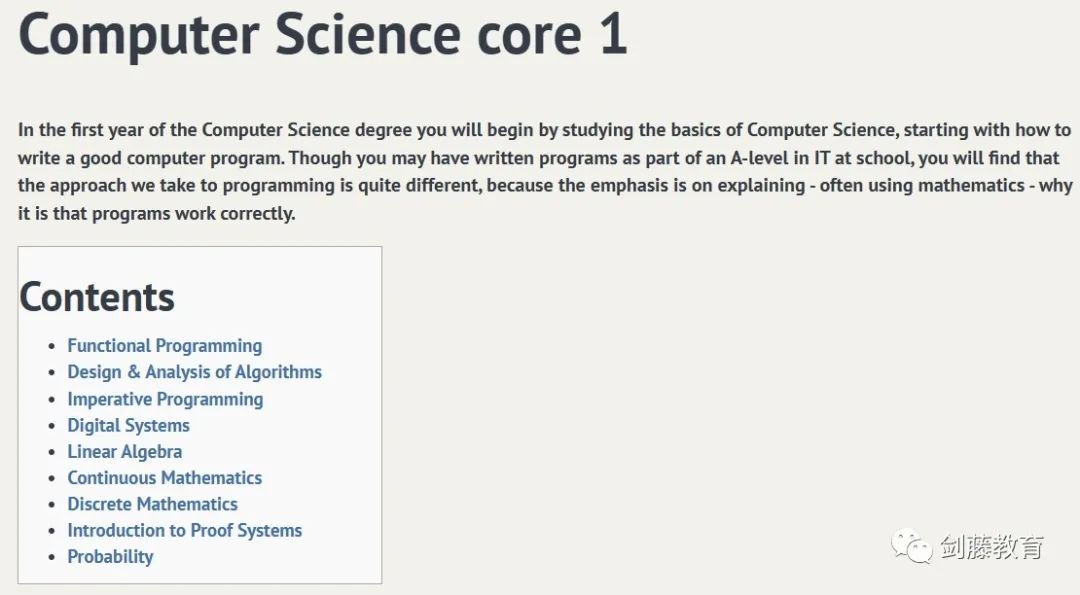
Task: Click the bullet before Functional Programming
Action: click(52, 346)
